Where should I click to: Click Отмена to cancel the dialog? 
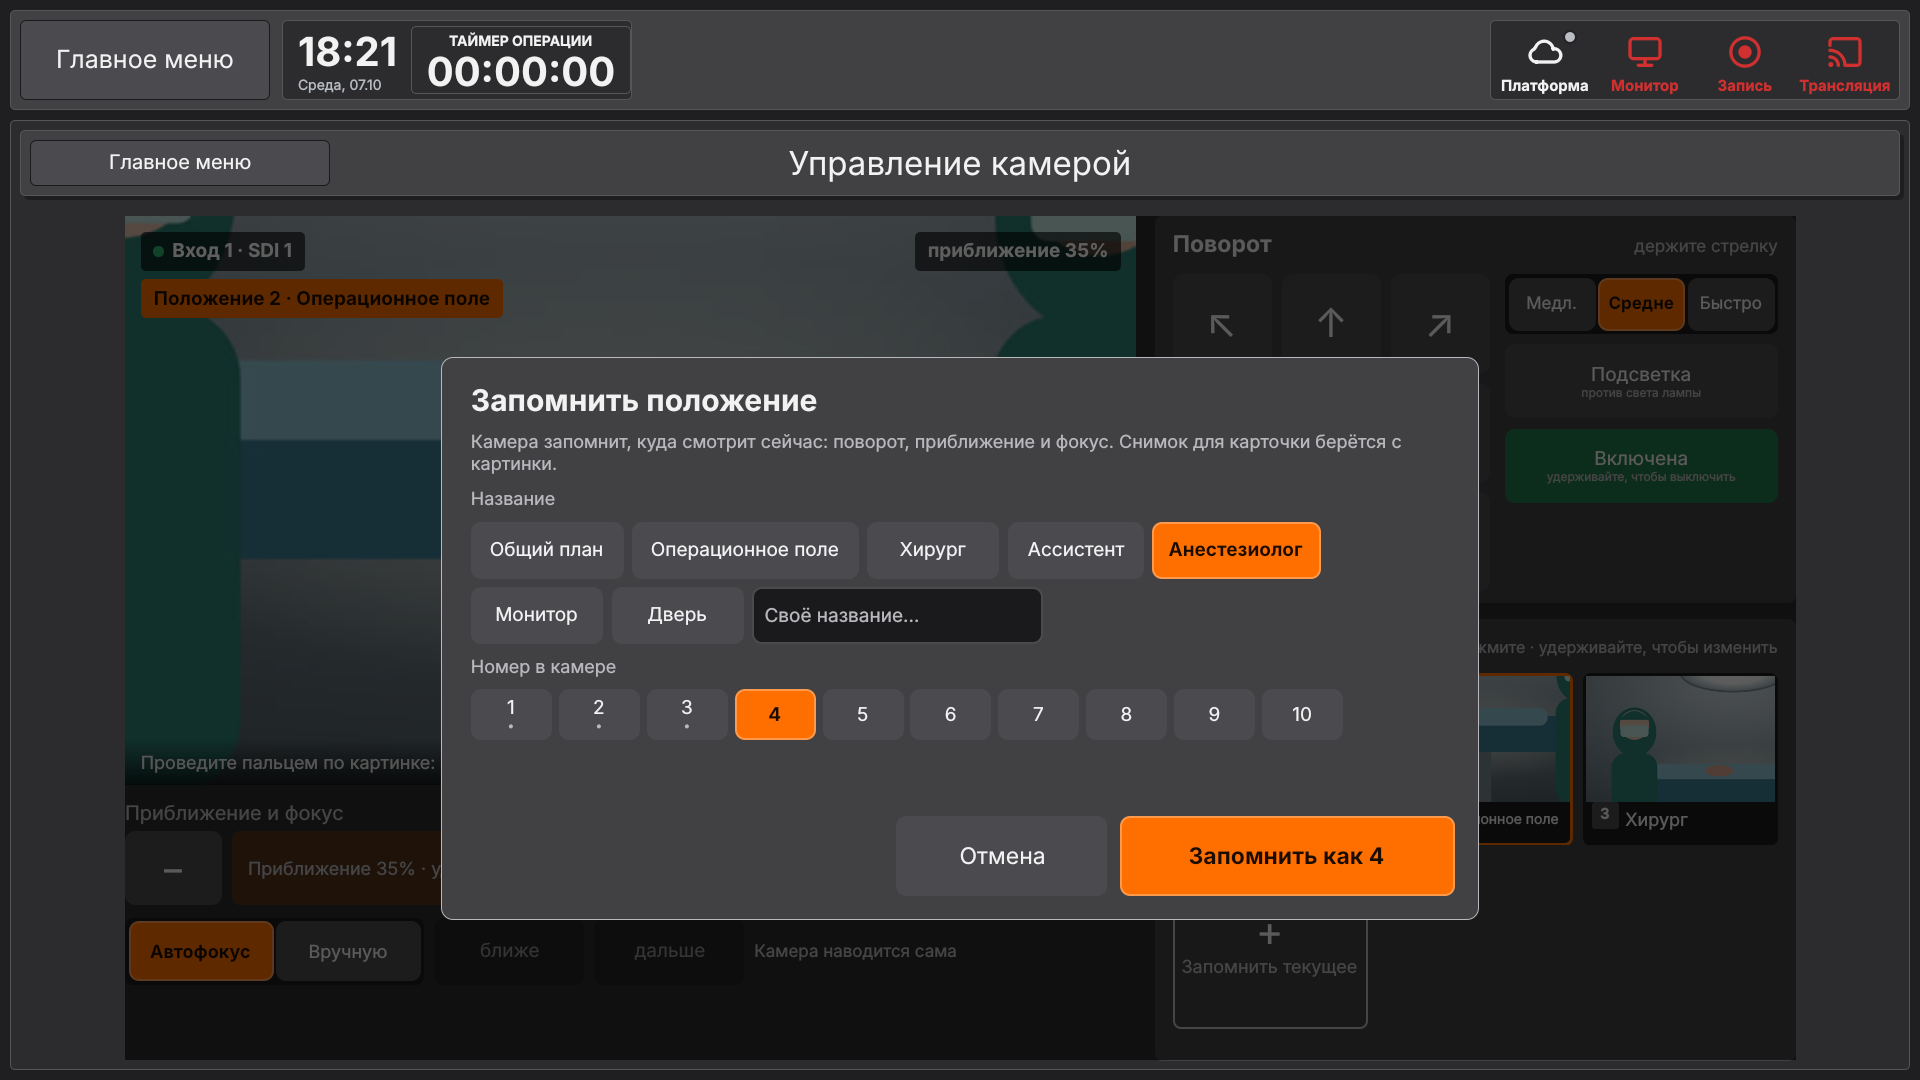(1002, 856)
